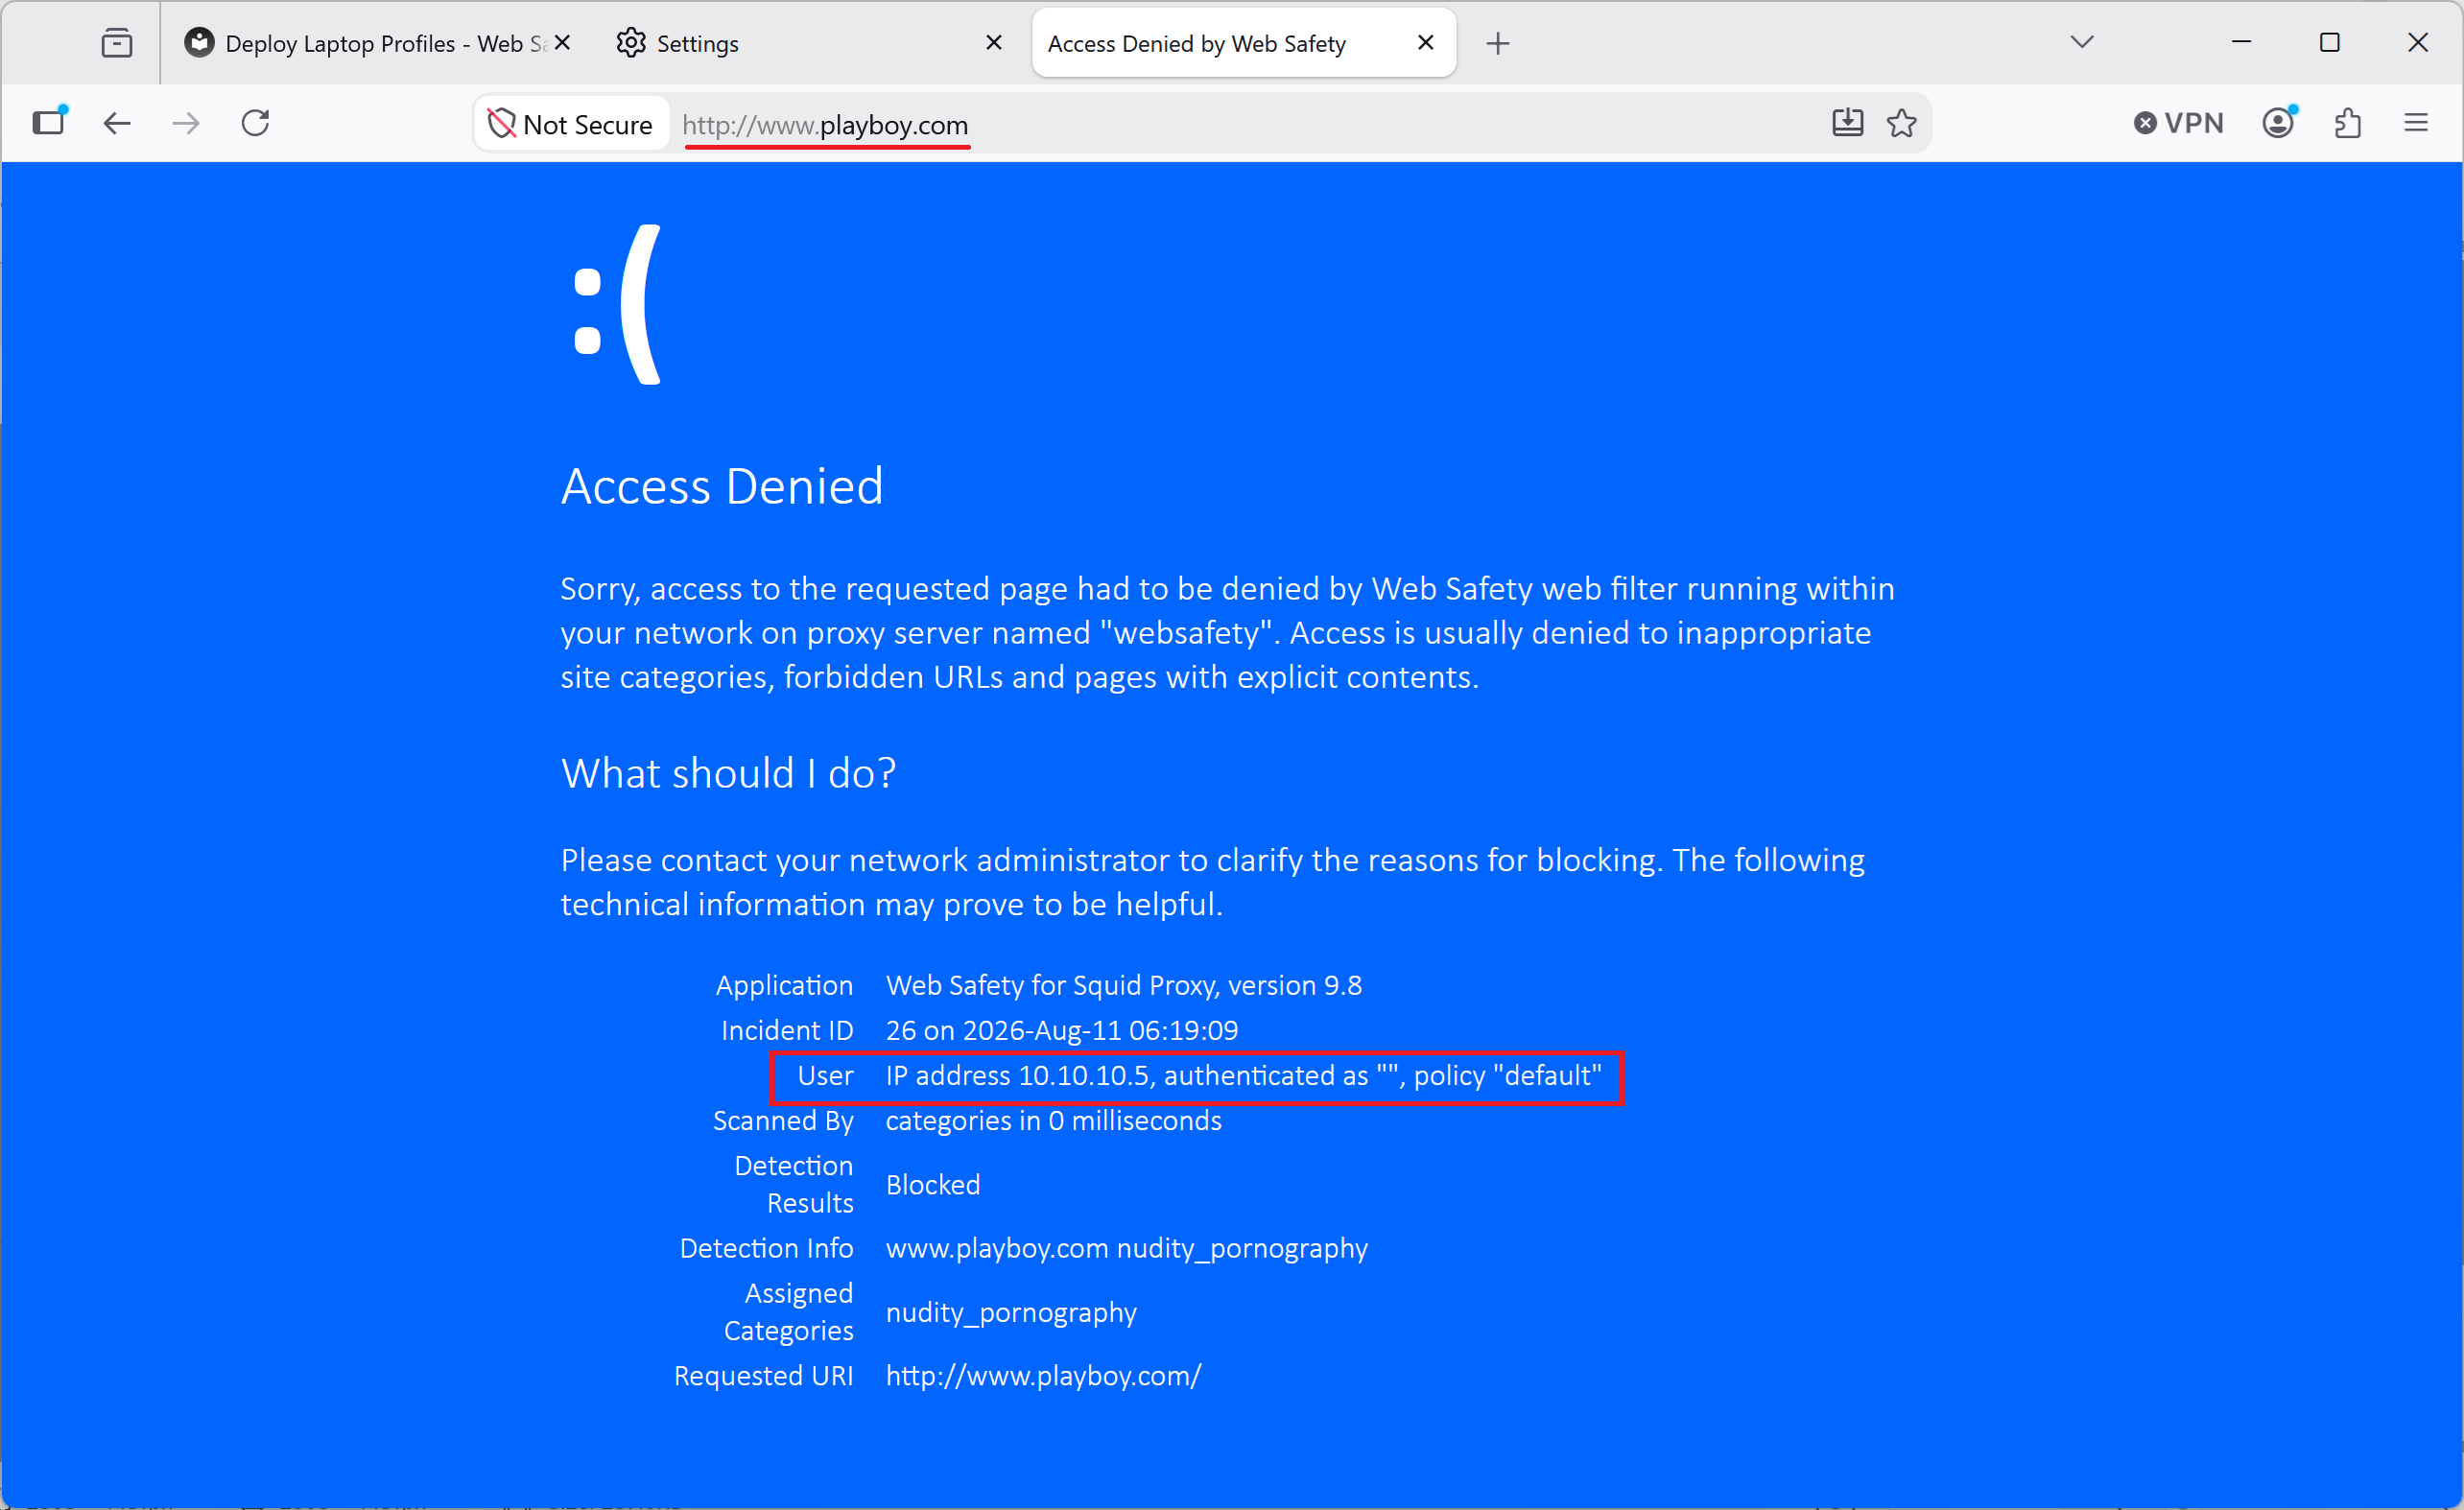Select the Web Safety for Squid Proxy version text
The height and width of the screenshot is (1510, 2464).
[1123, 985]
